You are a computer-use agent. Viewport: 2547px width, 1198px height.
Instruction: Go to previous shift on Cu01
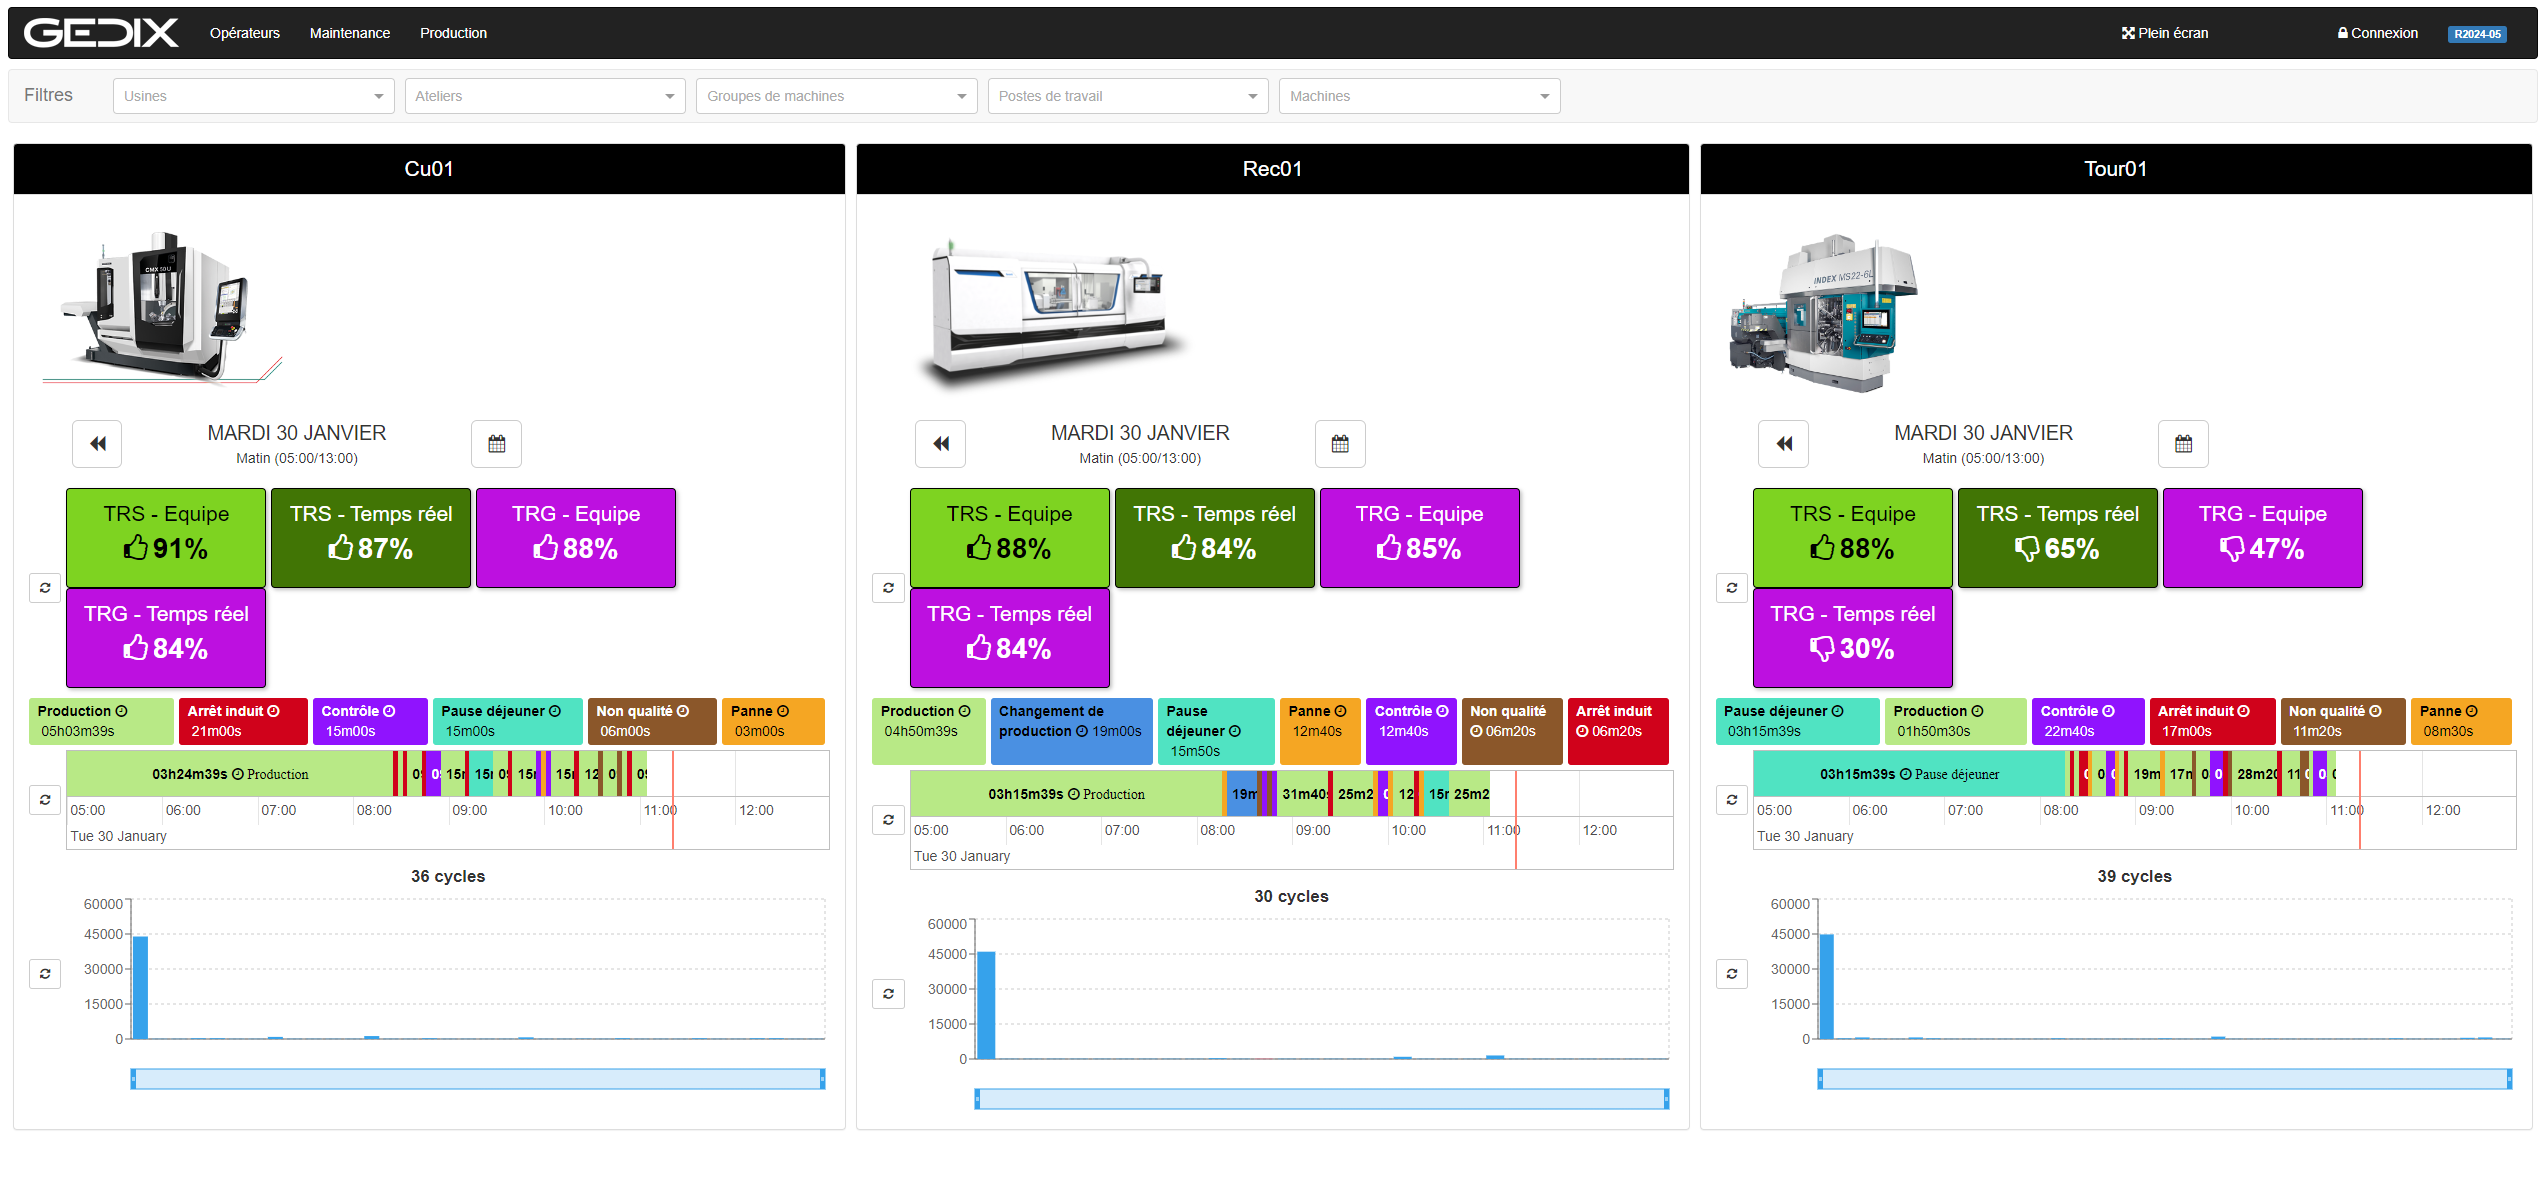pyautogui.click(x=97, y=444)
